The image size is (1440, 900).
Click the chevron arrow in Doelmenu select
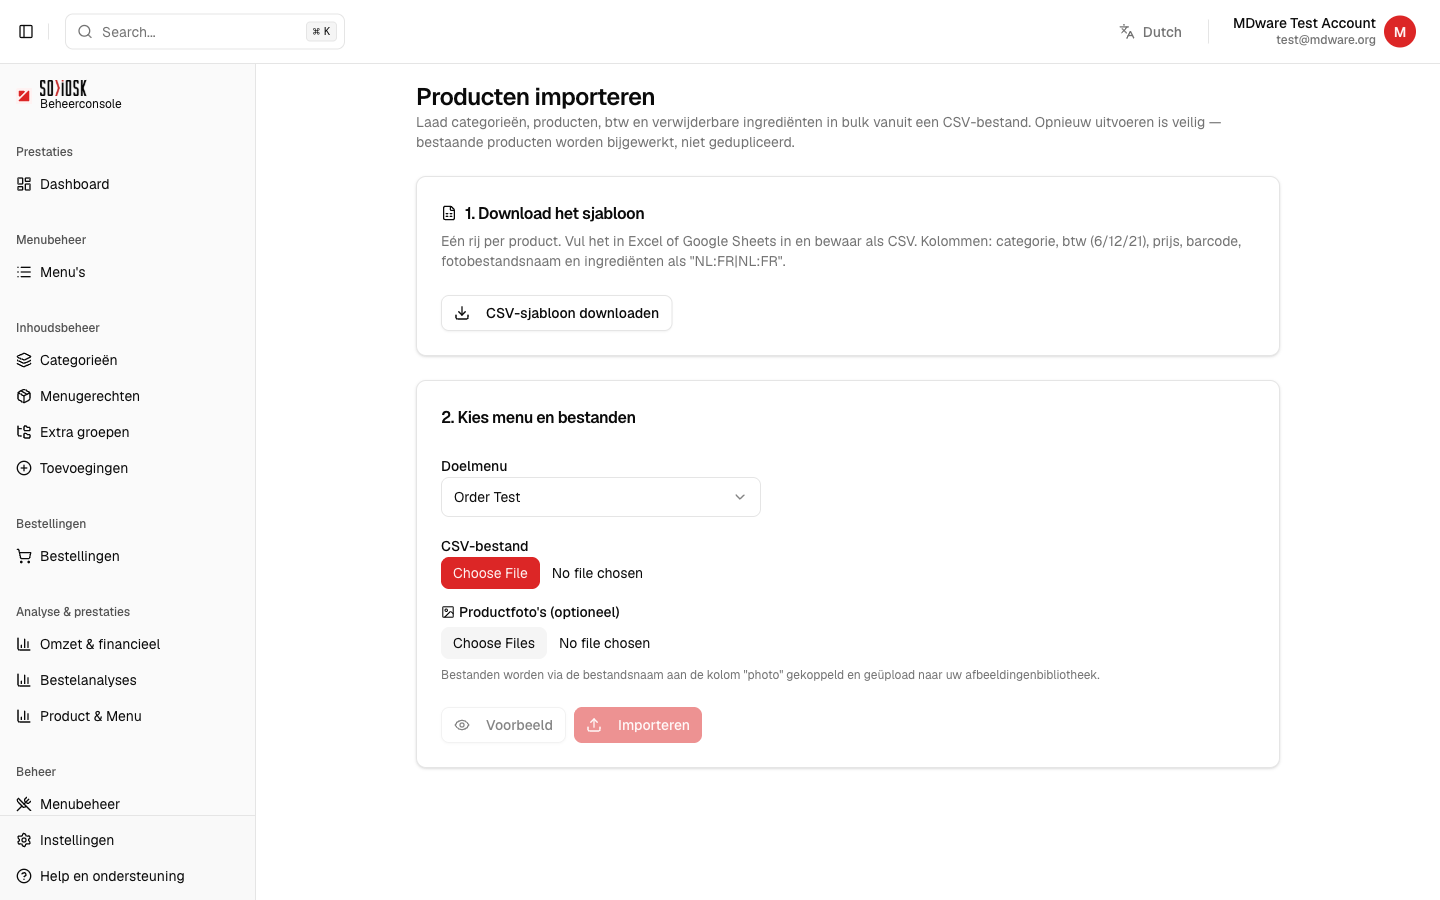point(740,497)
